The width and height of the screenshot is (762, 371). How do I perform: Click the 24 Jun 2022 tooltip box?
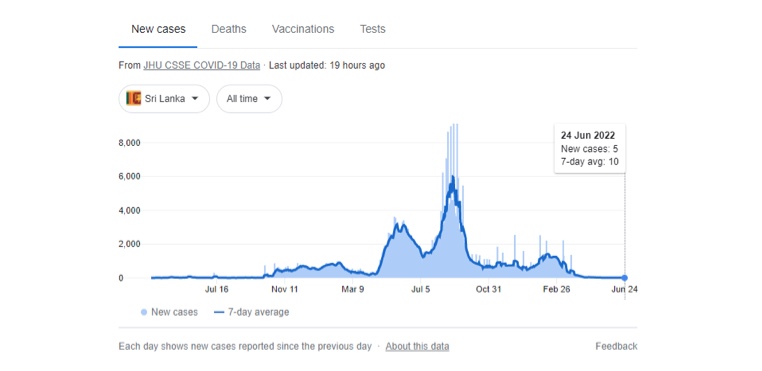[589, 149]
